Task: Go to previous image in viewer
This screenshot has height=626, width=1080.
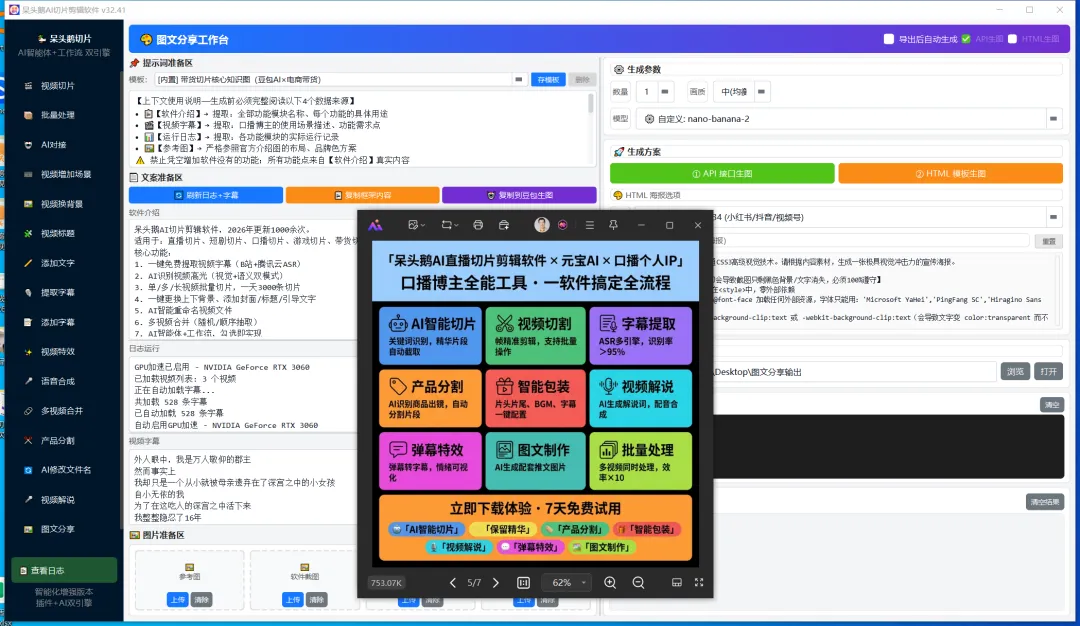Action: 453,583
